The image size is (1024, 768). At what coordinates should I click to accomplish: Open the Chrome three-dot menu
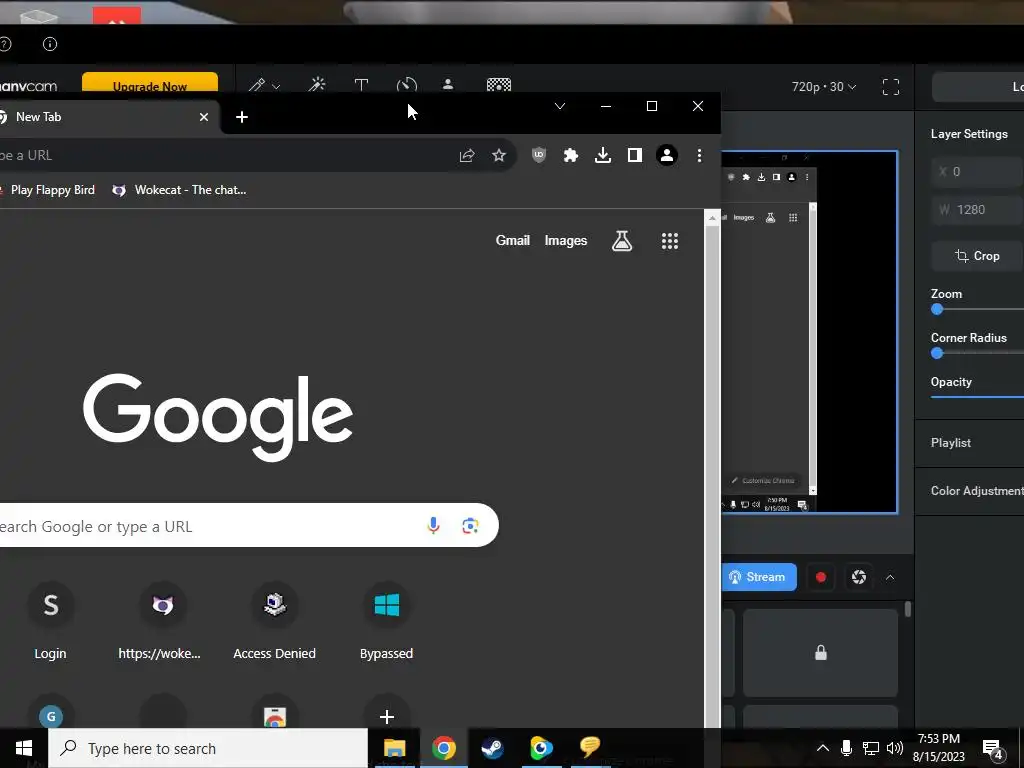699,155
